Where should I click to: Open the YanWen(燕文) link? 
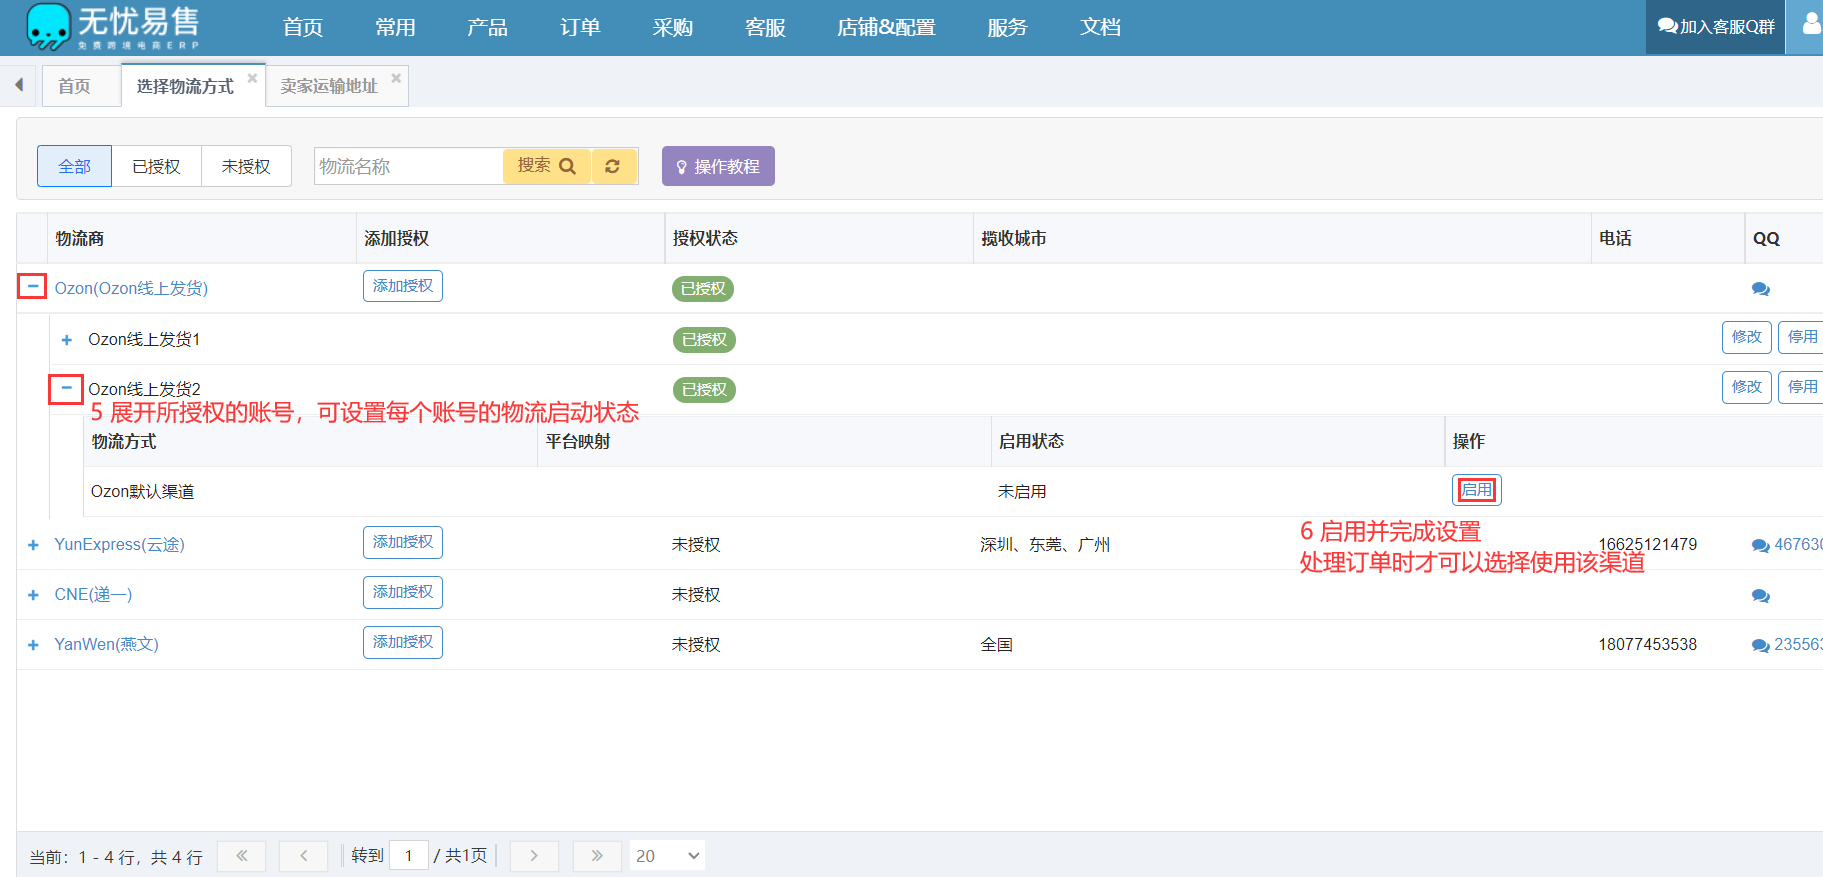pyautogui.click(x=106, y=645)
